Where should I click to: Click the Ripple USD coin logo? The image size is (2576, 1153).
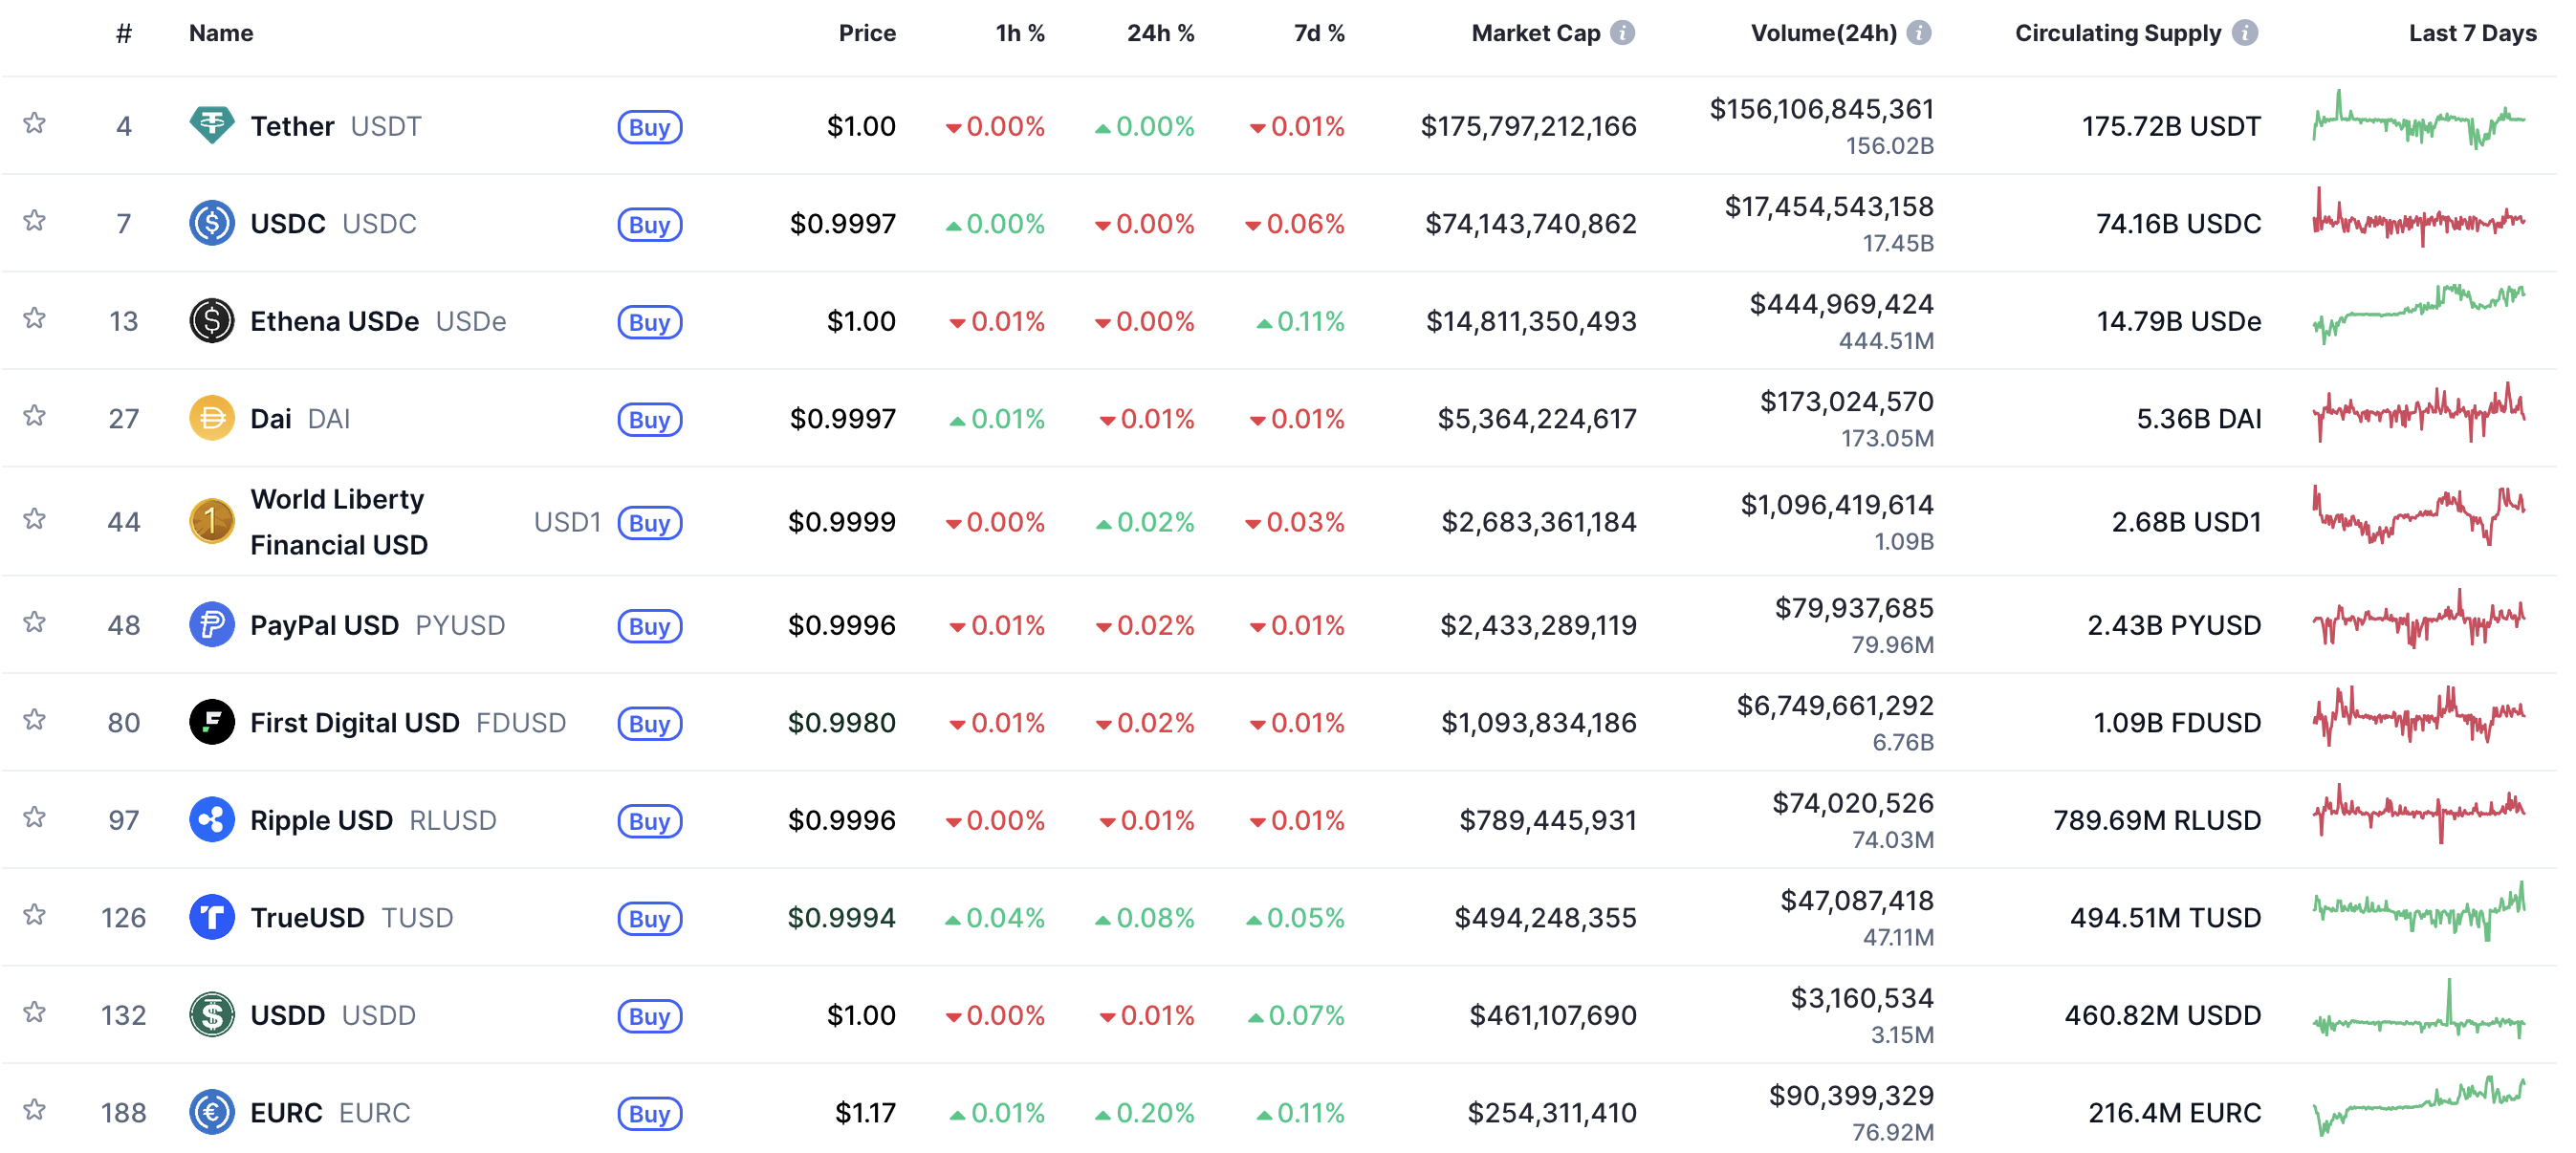tap(211, 819)
